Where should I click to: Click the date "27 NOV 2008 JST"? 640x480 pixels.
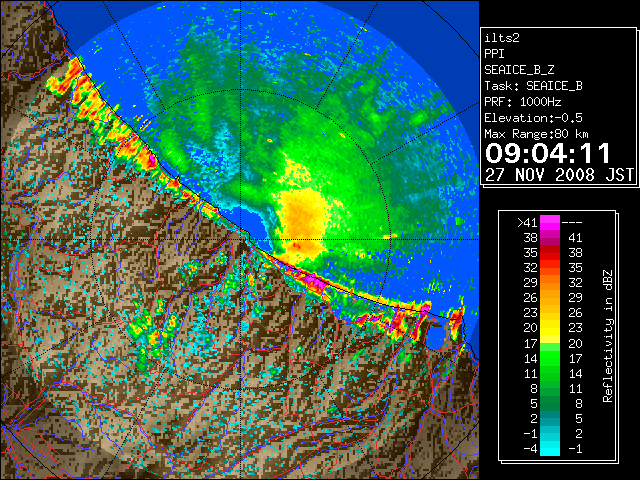coord(559,175)
